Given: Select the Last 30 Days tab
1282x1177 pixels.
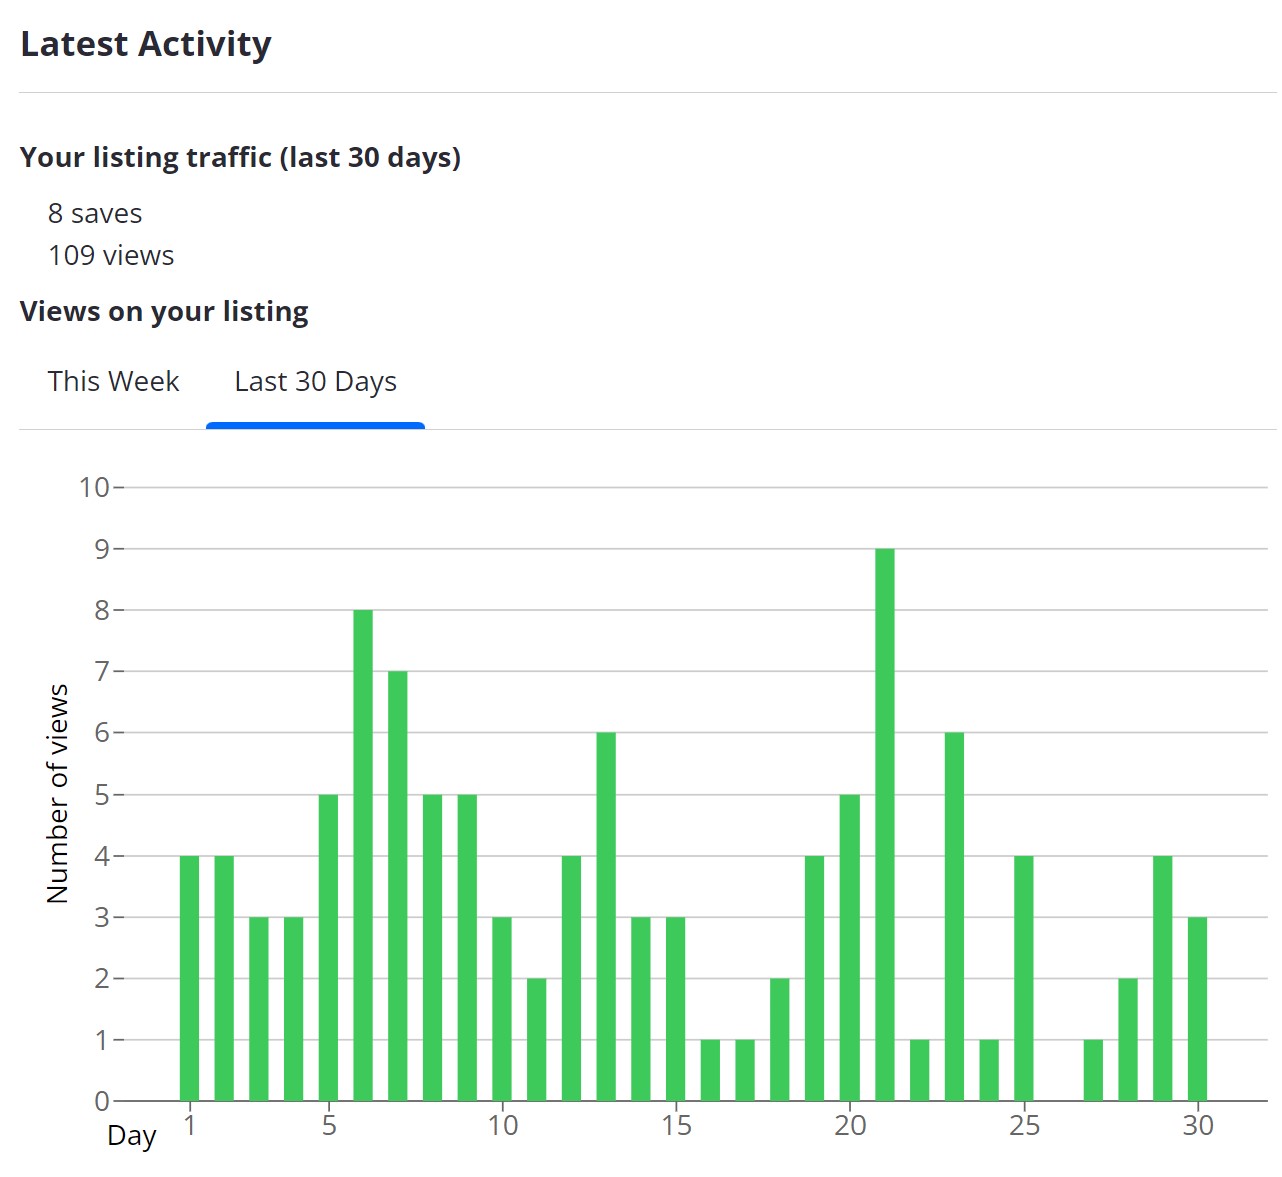Looking at the screenshot, I should (x=315, y=382).
